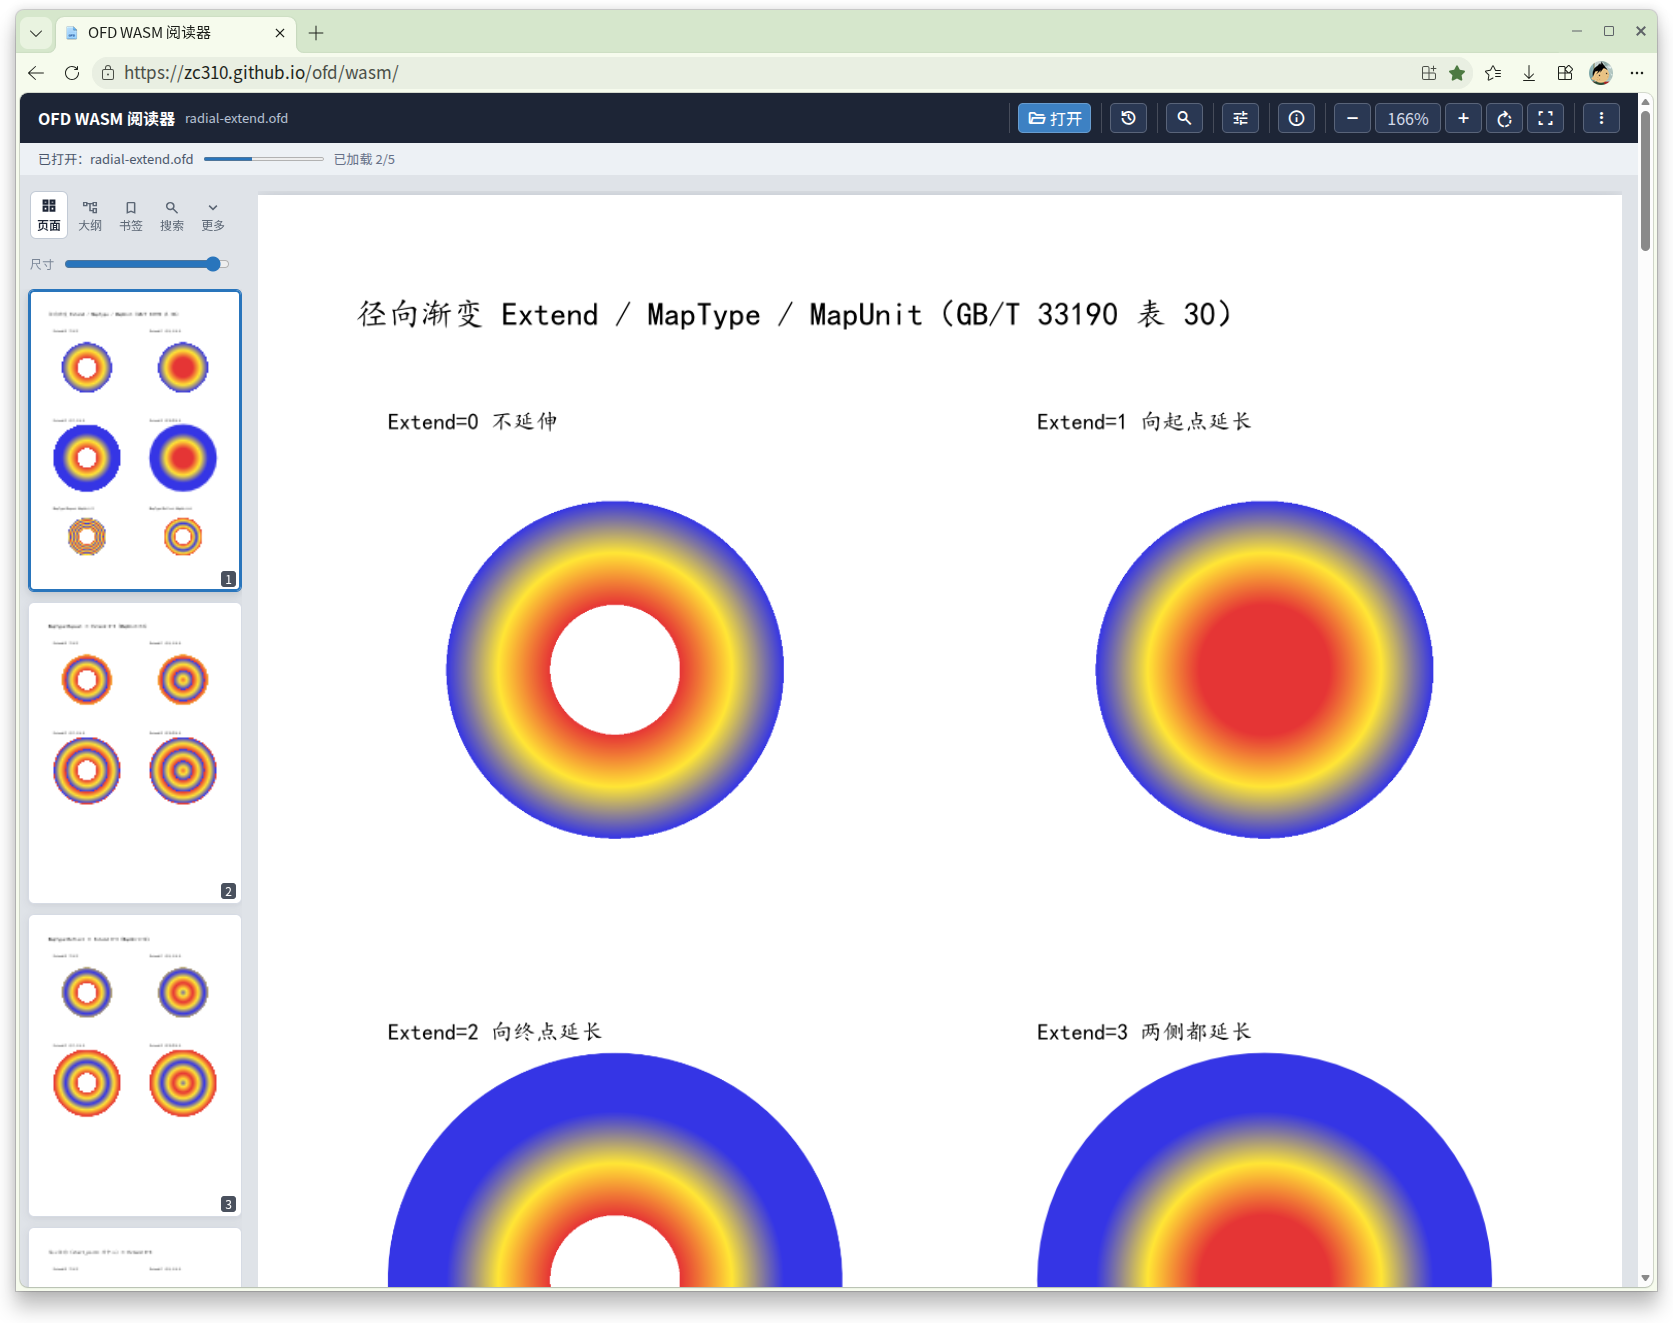Reload the page
Screen dimensions: 1673x1323
[72, 72]
